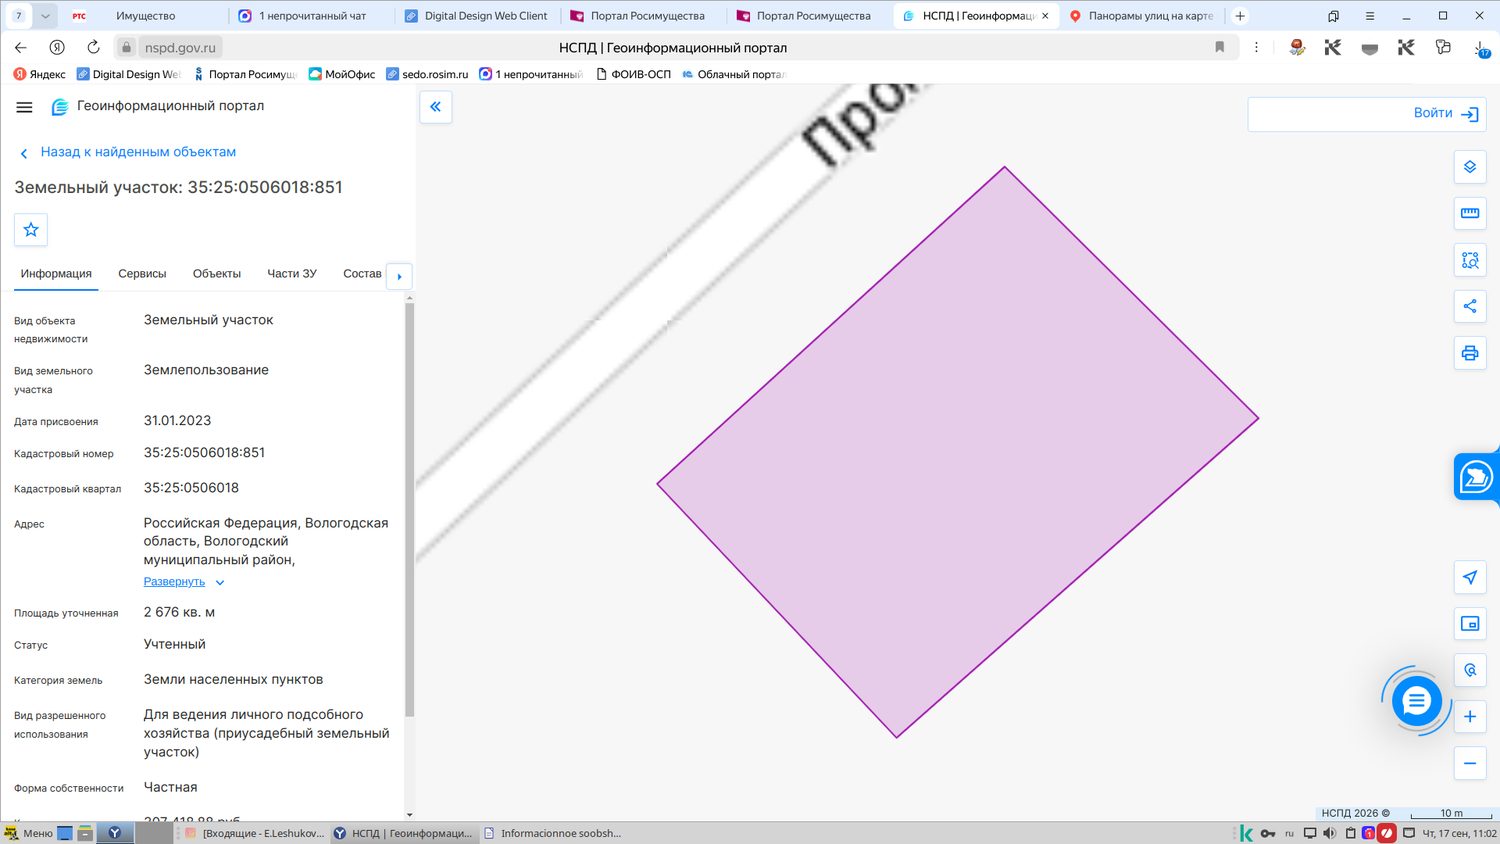
Task: Switch to the Объекты tab
Action: [217, 274]
